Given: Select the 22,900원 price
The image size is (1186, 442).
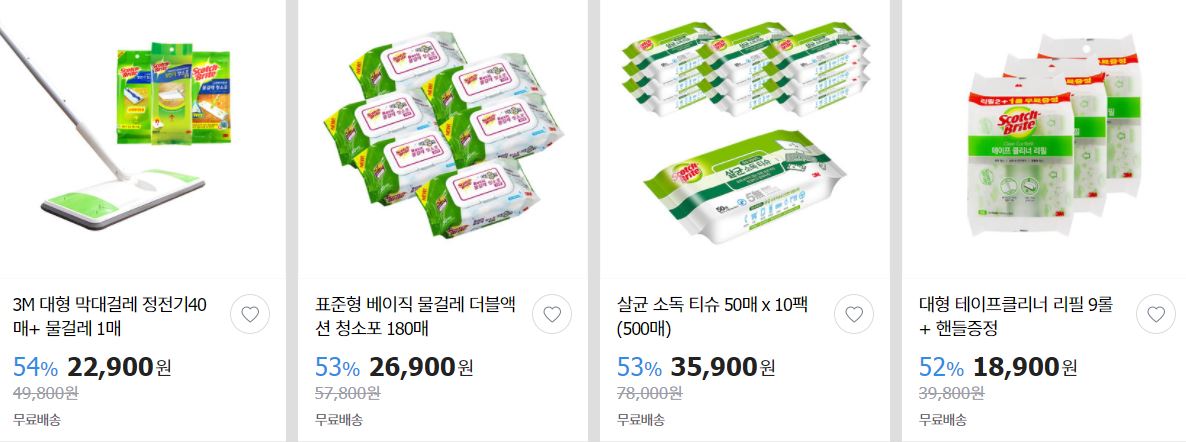Looking at the screenshot, I should 120,368.
